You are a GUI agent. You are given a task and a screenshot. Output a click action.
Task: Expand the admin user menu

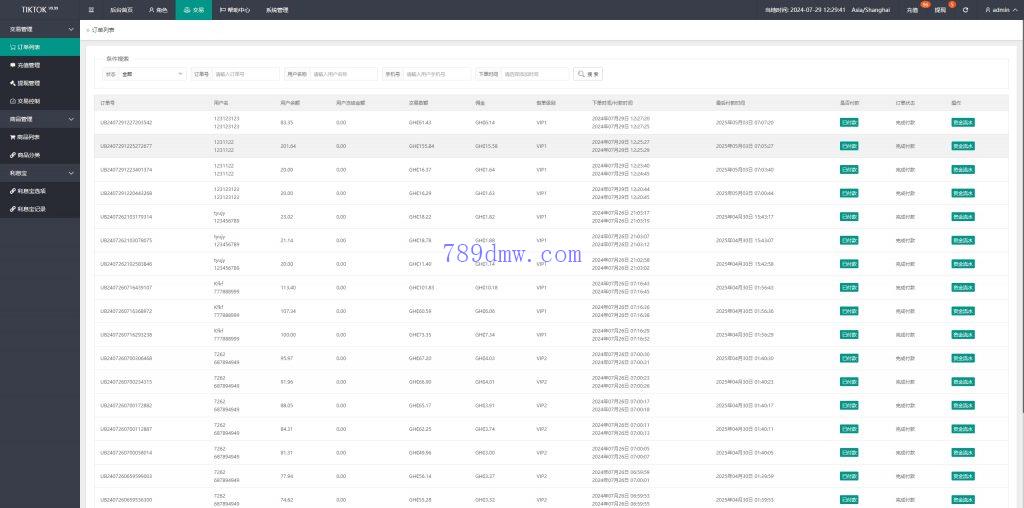coord(996,9)
